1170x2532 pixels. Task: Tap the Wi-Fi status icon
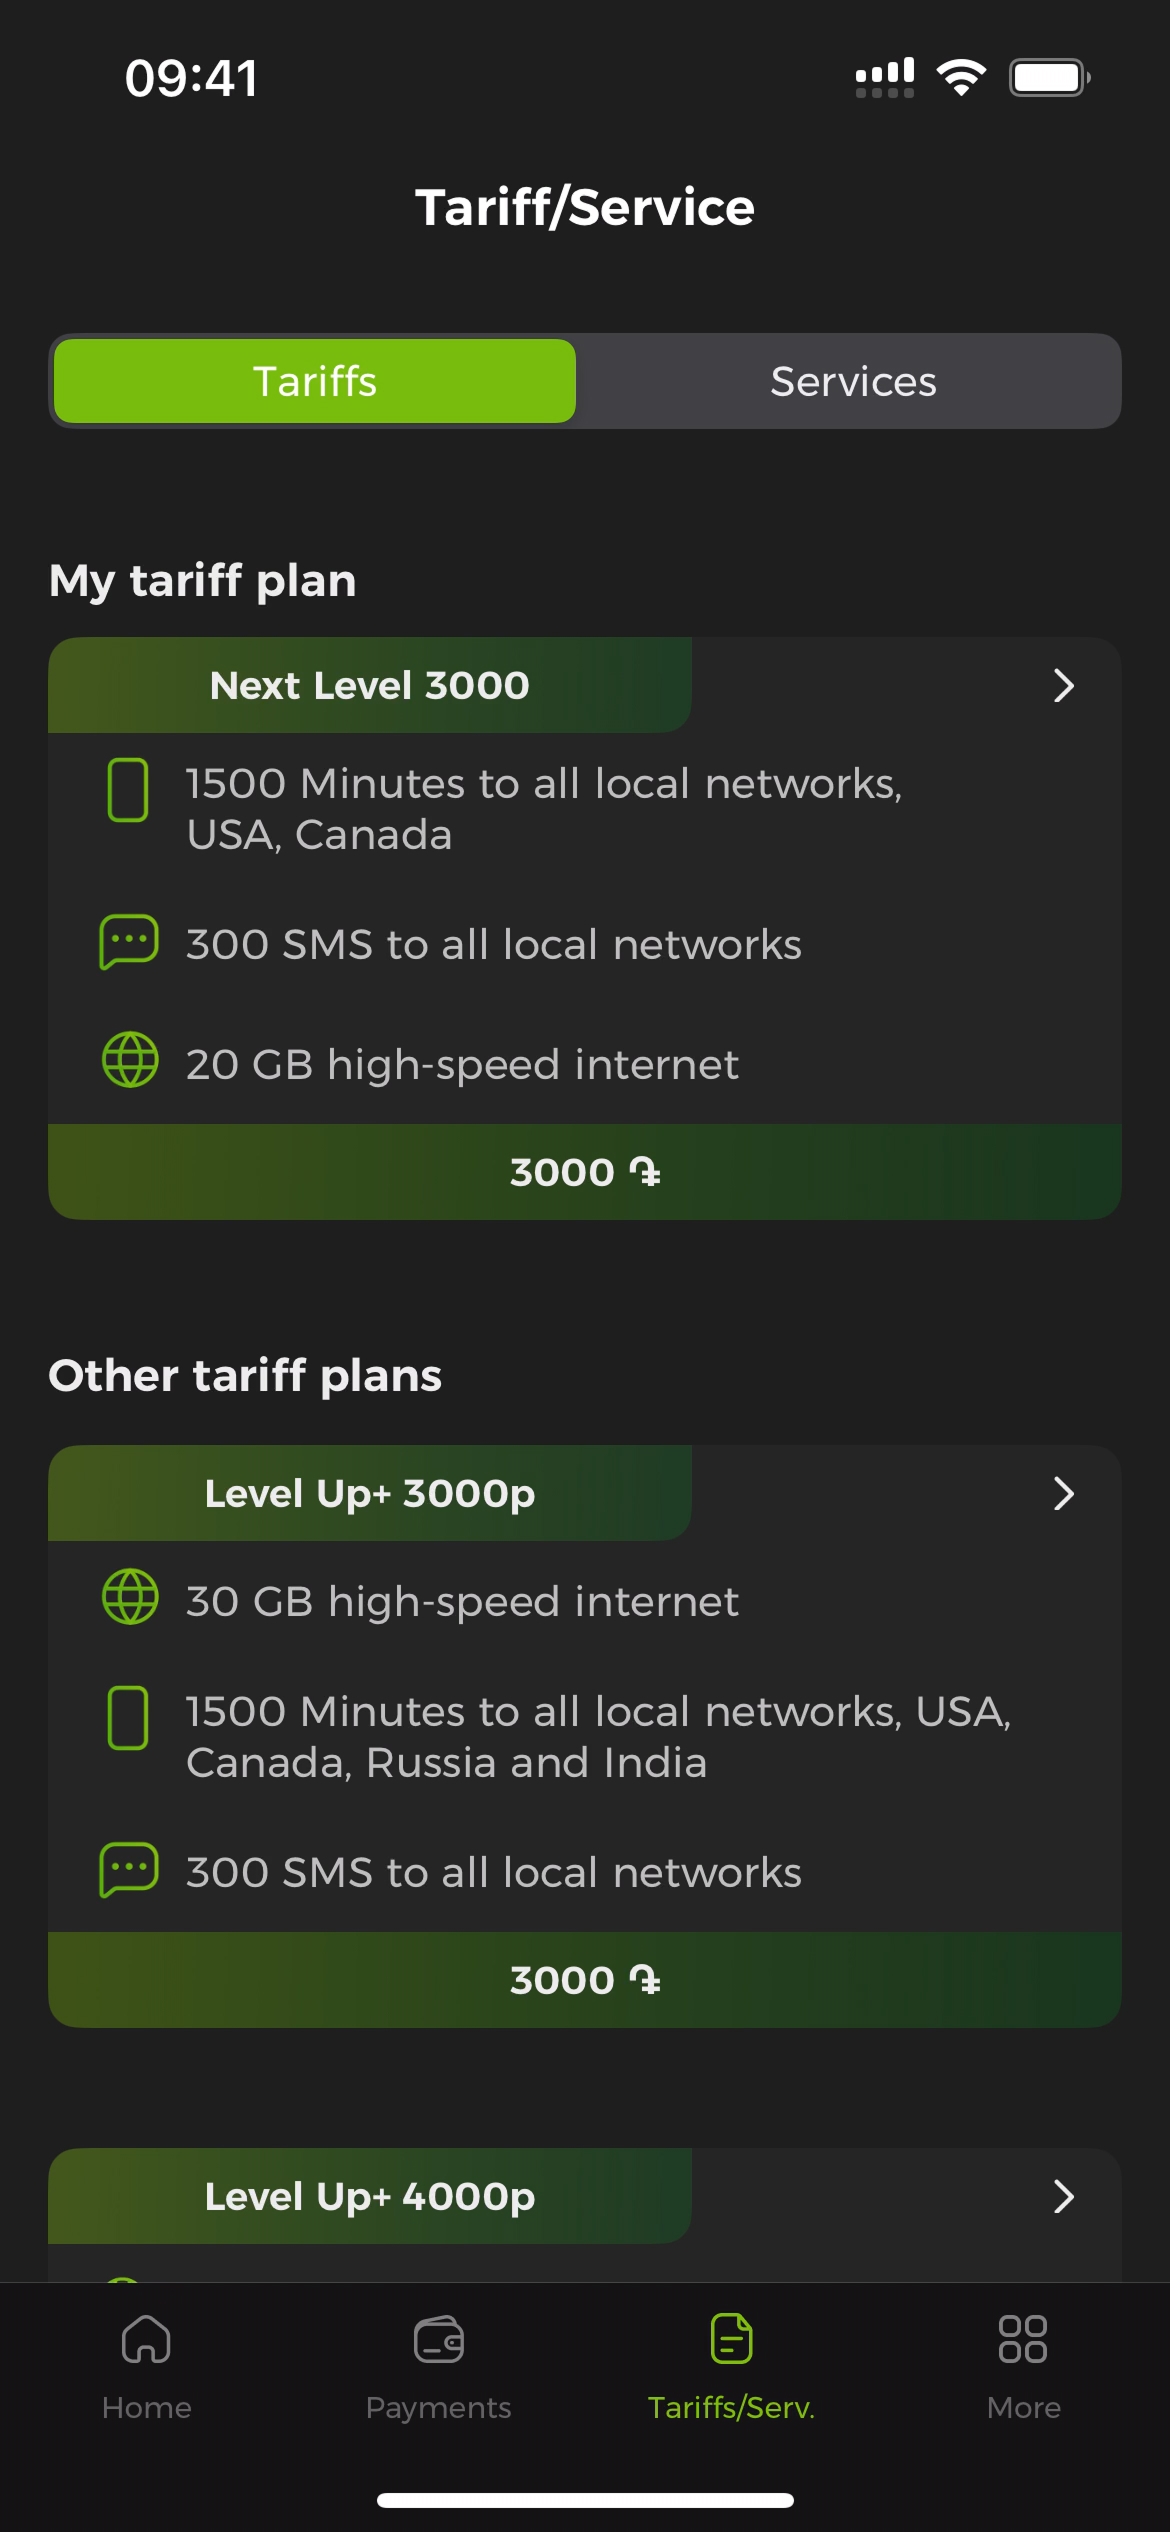pos(961,77)
